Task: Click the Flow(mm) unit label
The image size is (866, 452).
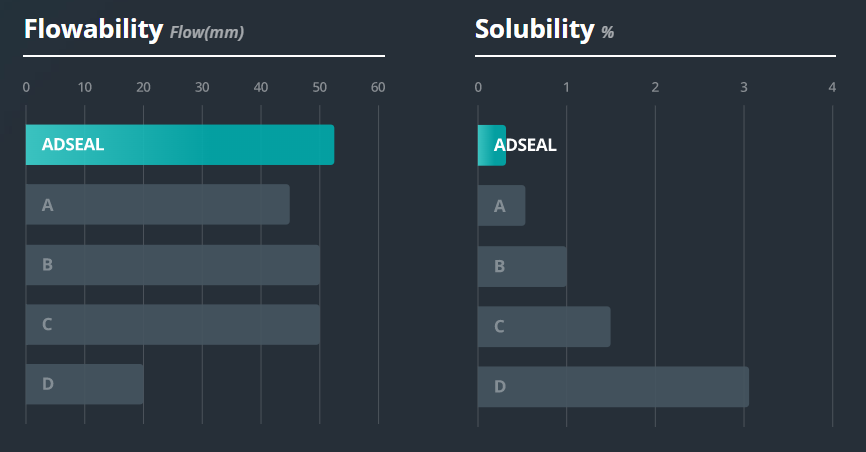Action: 207,33
